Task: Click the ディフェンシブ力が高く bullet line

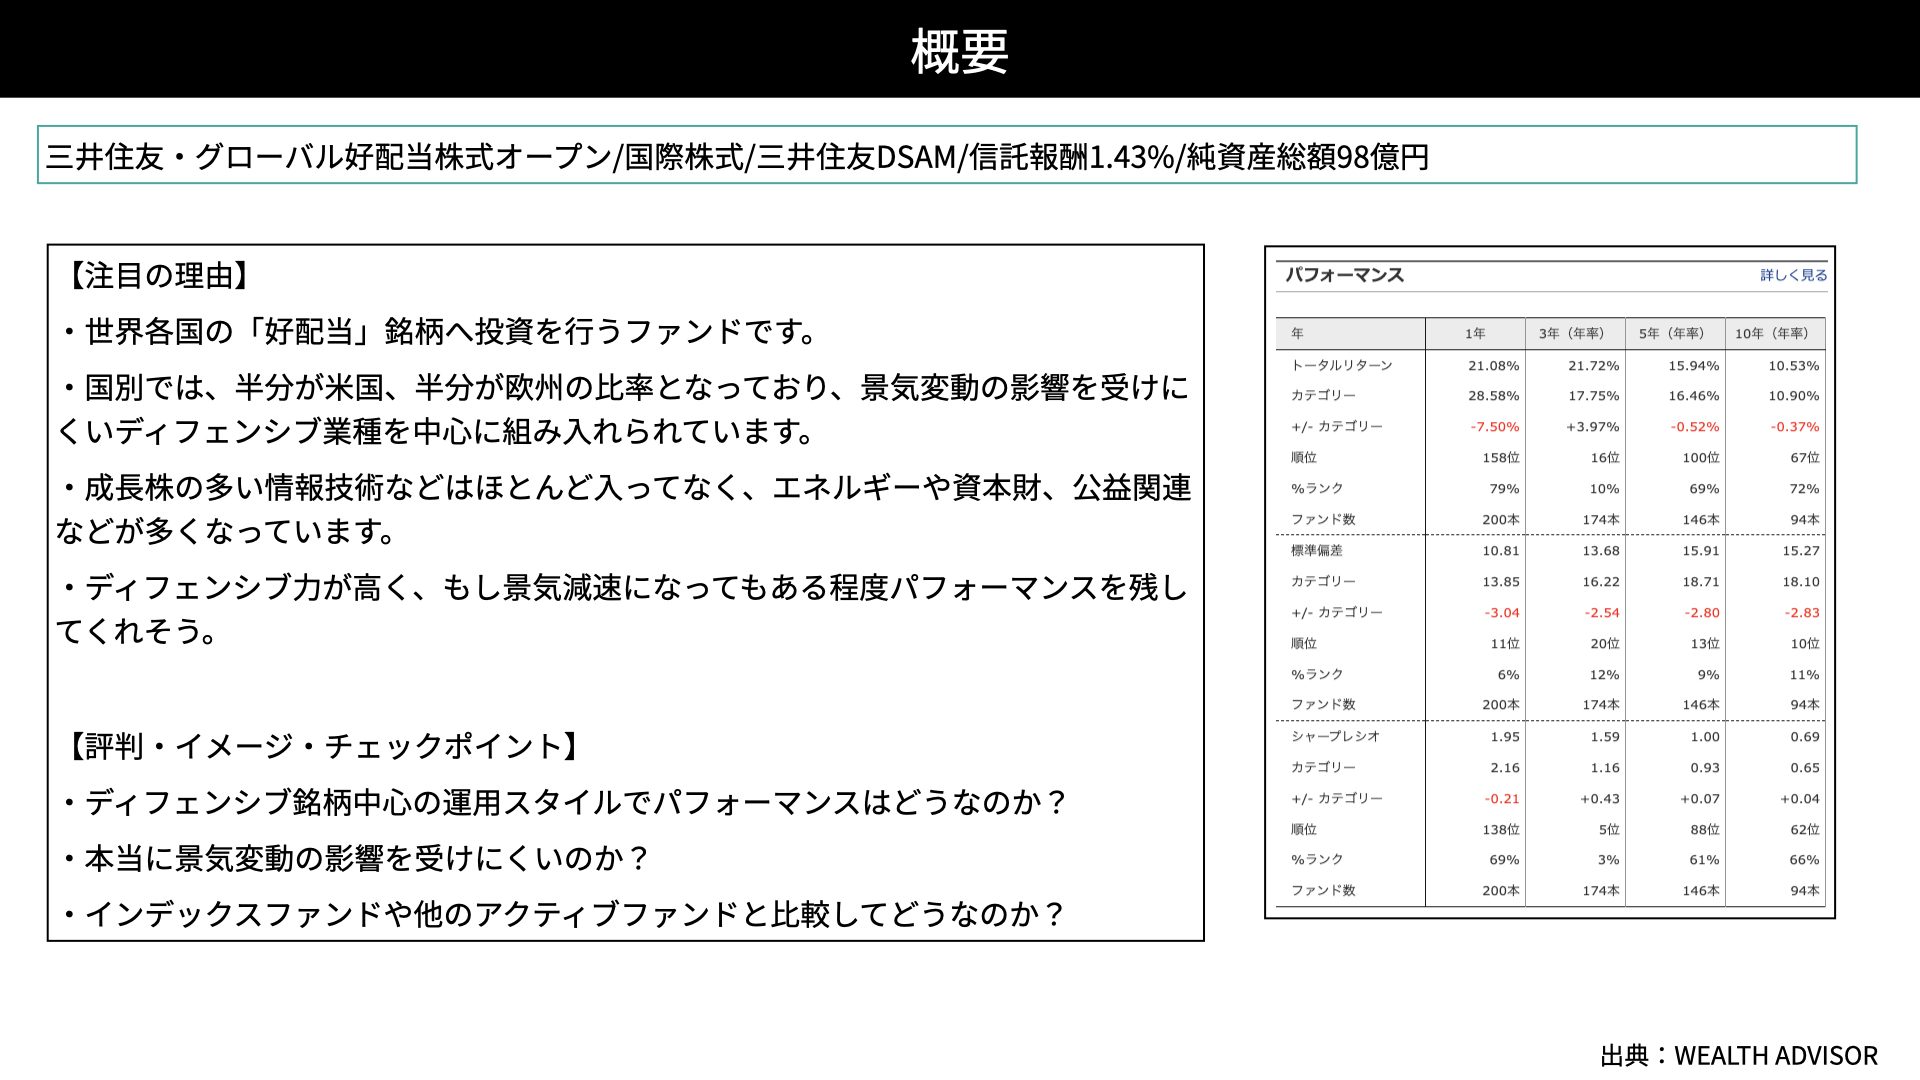Action: click(624, 609)
